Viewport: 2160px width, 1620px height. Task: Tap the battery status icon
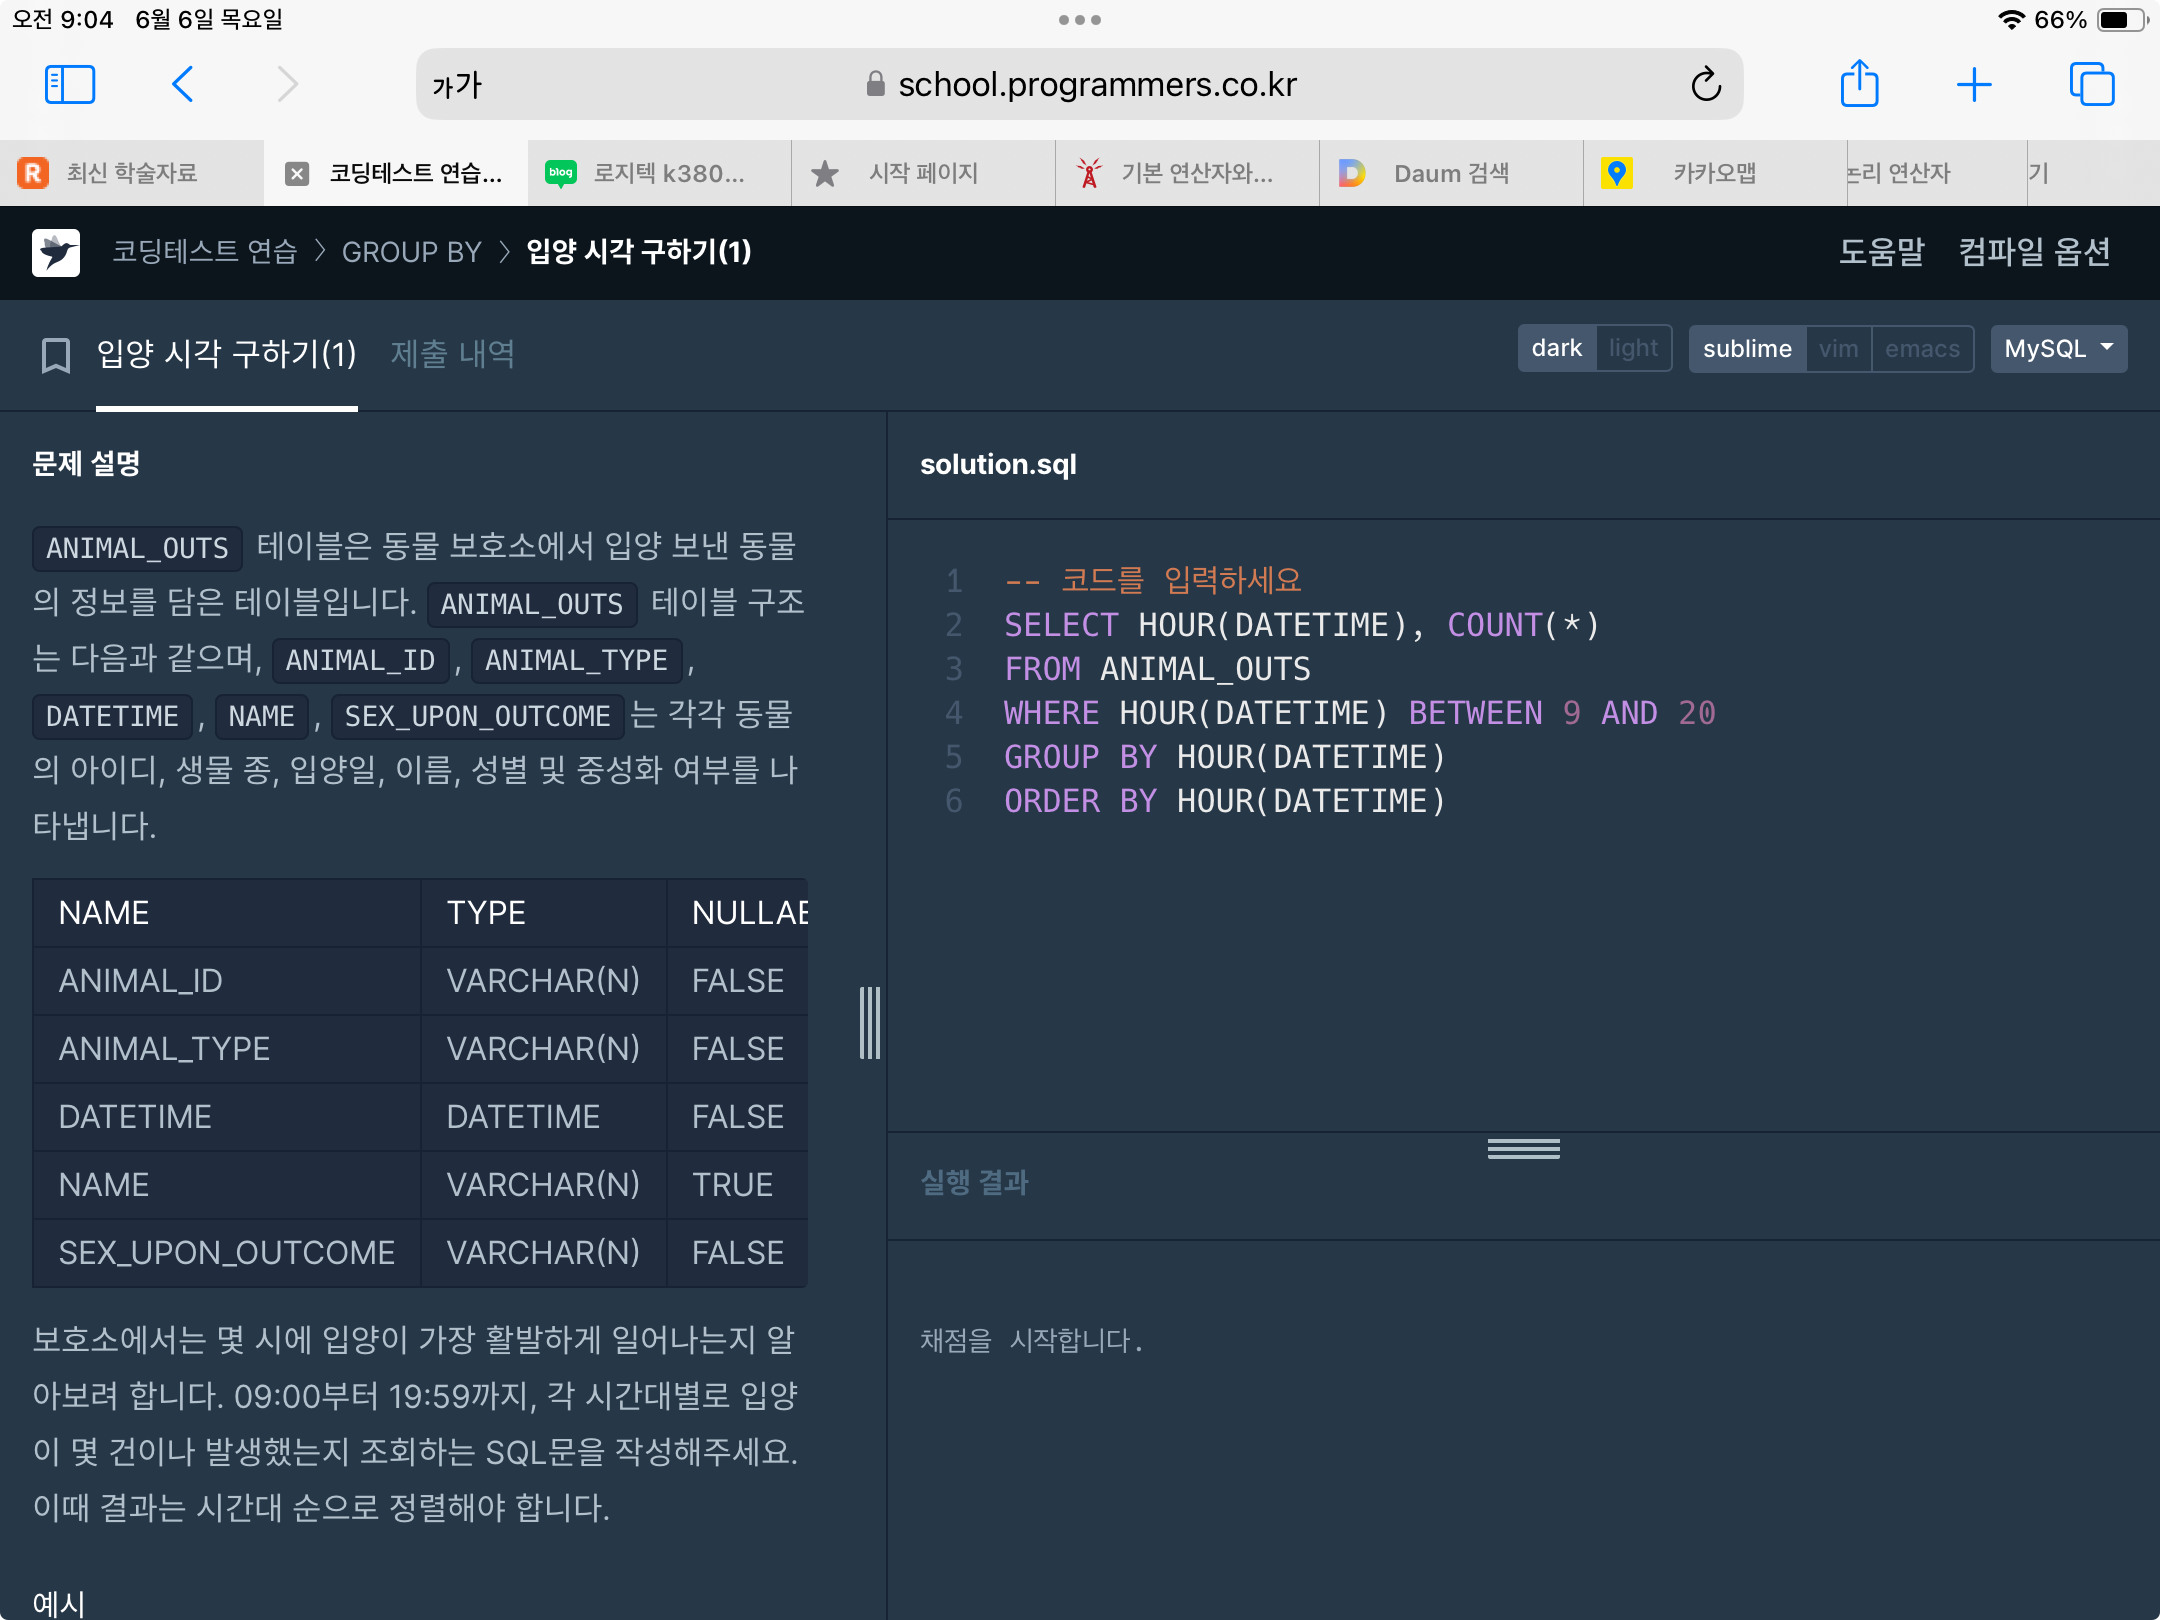(x=2122, y=20)
